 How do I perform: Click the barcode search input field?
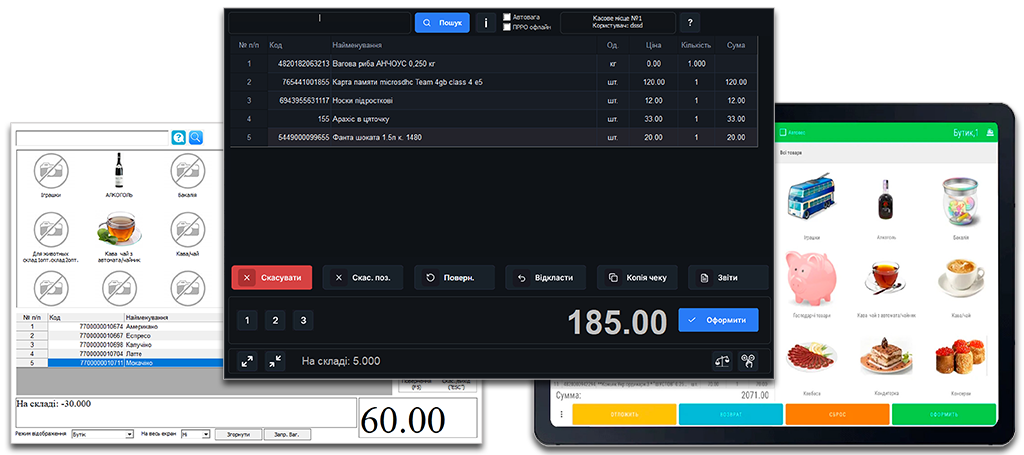pyautogui.click(x=319, y=22)
